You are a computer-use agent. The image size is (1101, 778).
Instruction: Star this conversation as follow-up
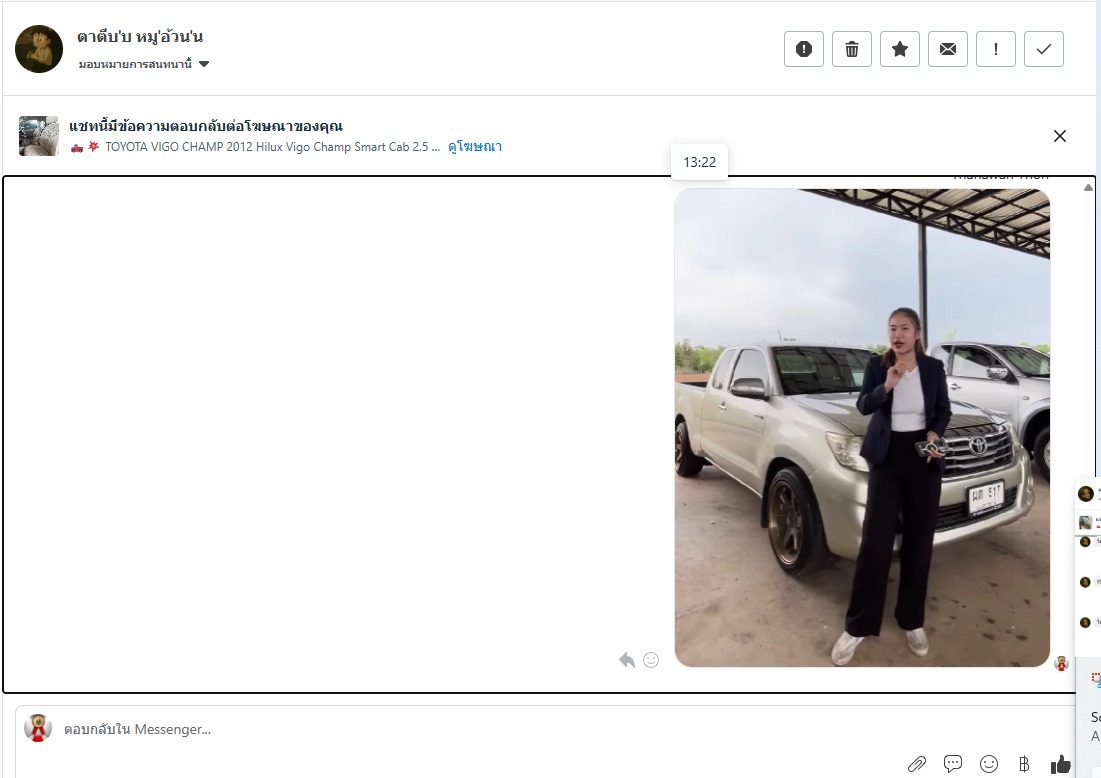click(x=899, y=49)
